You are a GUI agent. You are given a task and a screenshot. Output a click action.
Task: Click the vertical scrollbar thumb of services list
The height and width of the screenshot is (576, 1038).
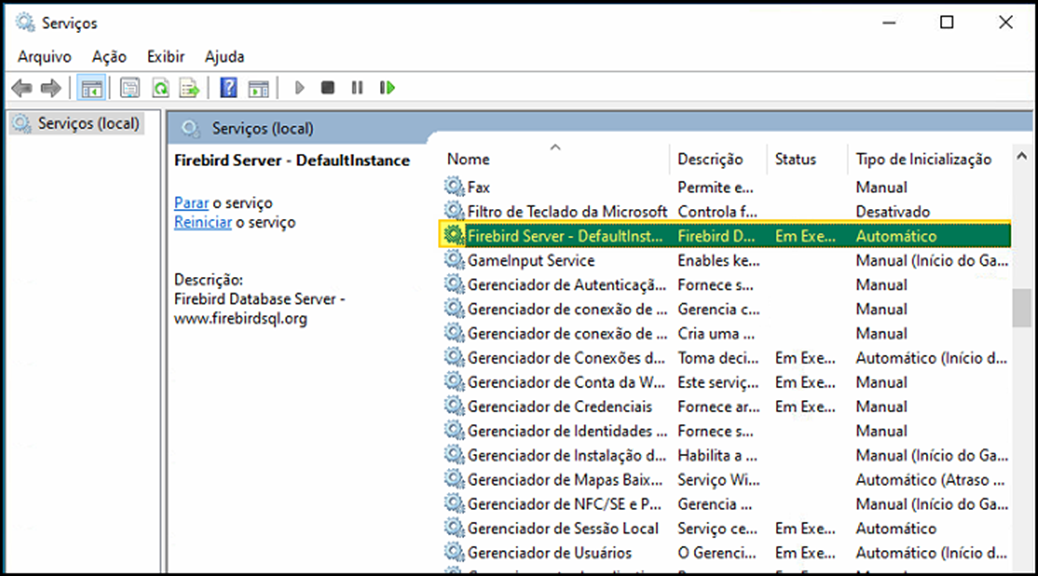pyautogui.click(x=1021, y=308)
